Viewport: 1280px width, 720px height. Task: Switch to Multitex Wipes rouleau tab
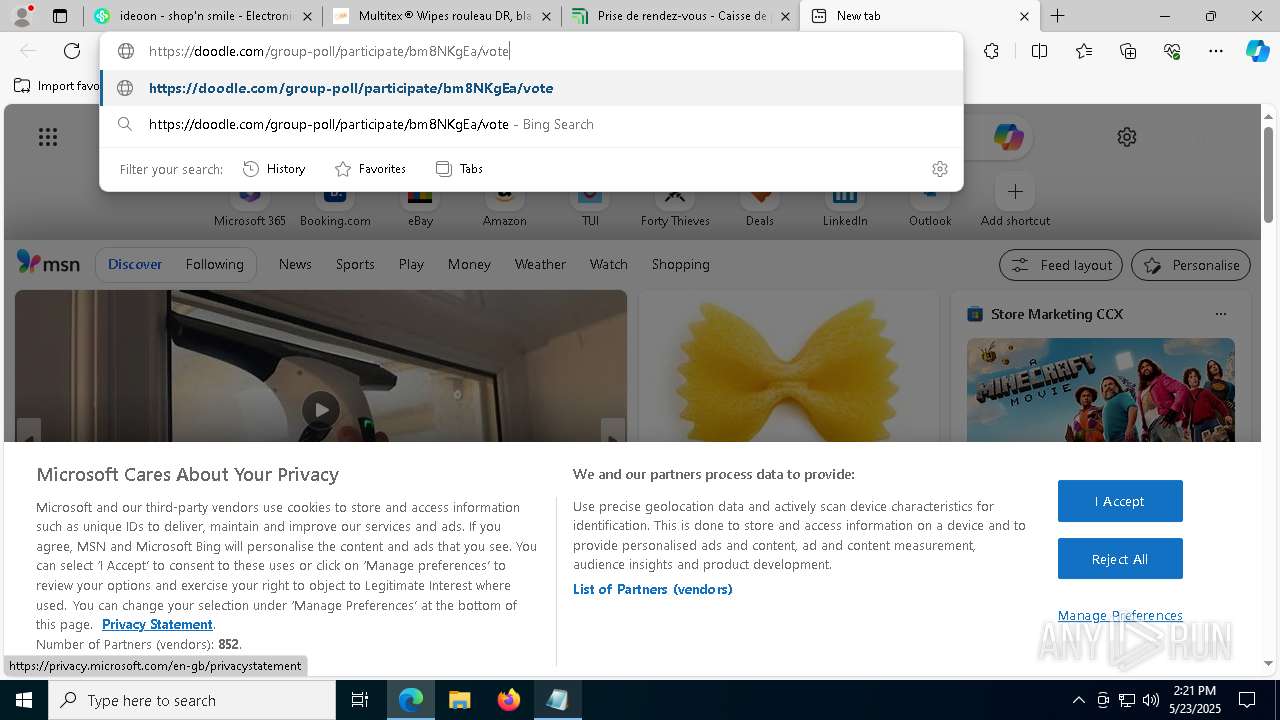click(x=442, y=16)
